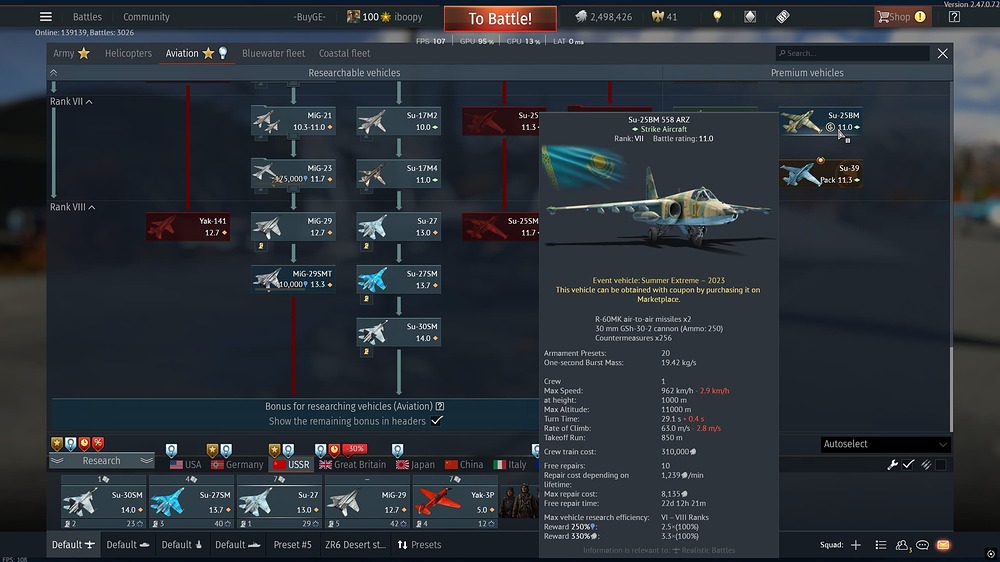
Task: Click the -30% discount tag above Great Britain
Action: coord(355,449)
